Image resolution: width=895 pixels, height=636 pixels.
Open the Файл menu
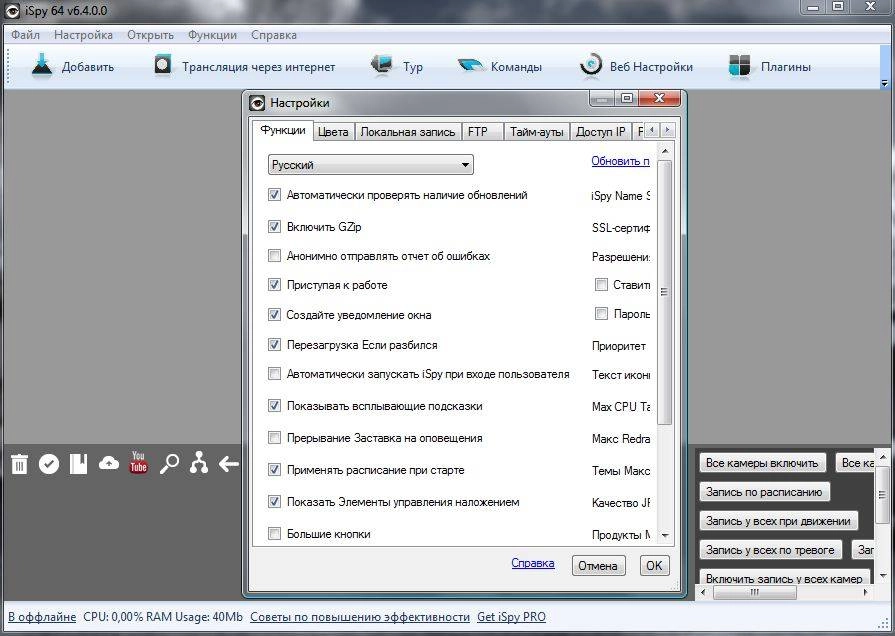click(25, 35)
